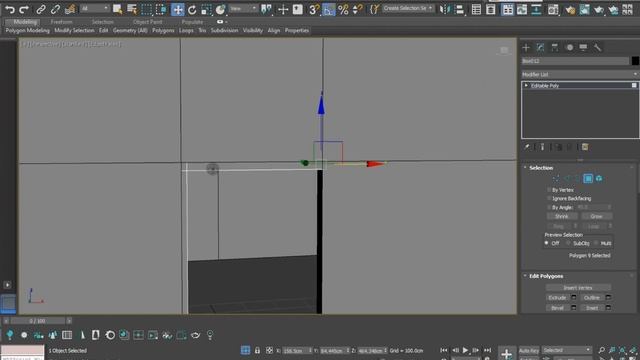Collapse the Selection rollout
Viewport: 640px width, 360px height.
[x=525, y=168]
